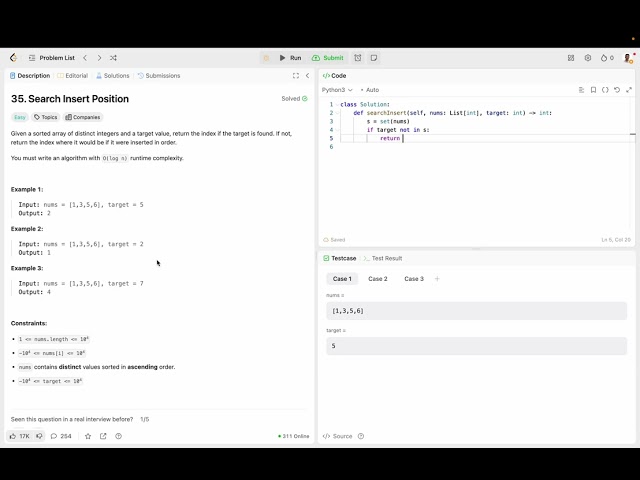Reset code to default icon
The height and width of the screenshot is (480, 640).
click(x=617, y=90)
